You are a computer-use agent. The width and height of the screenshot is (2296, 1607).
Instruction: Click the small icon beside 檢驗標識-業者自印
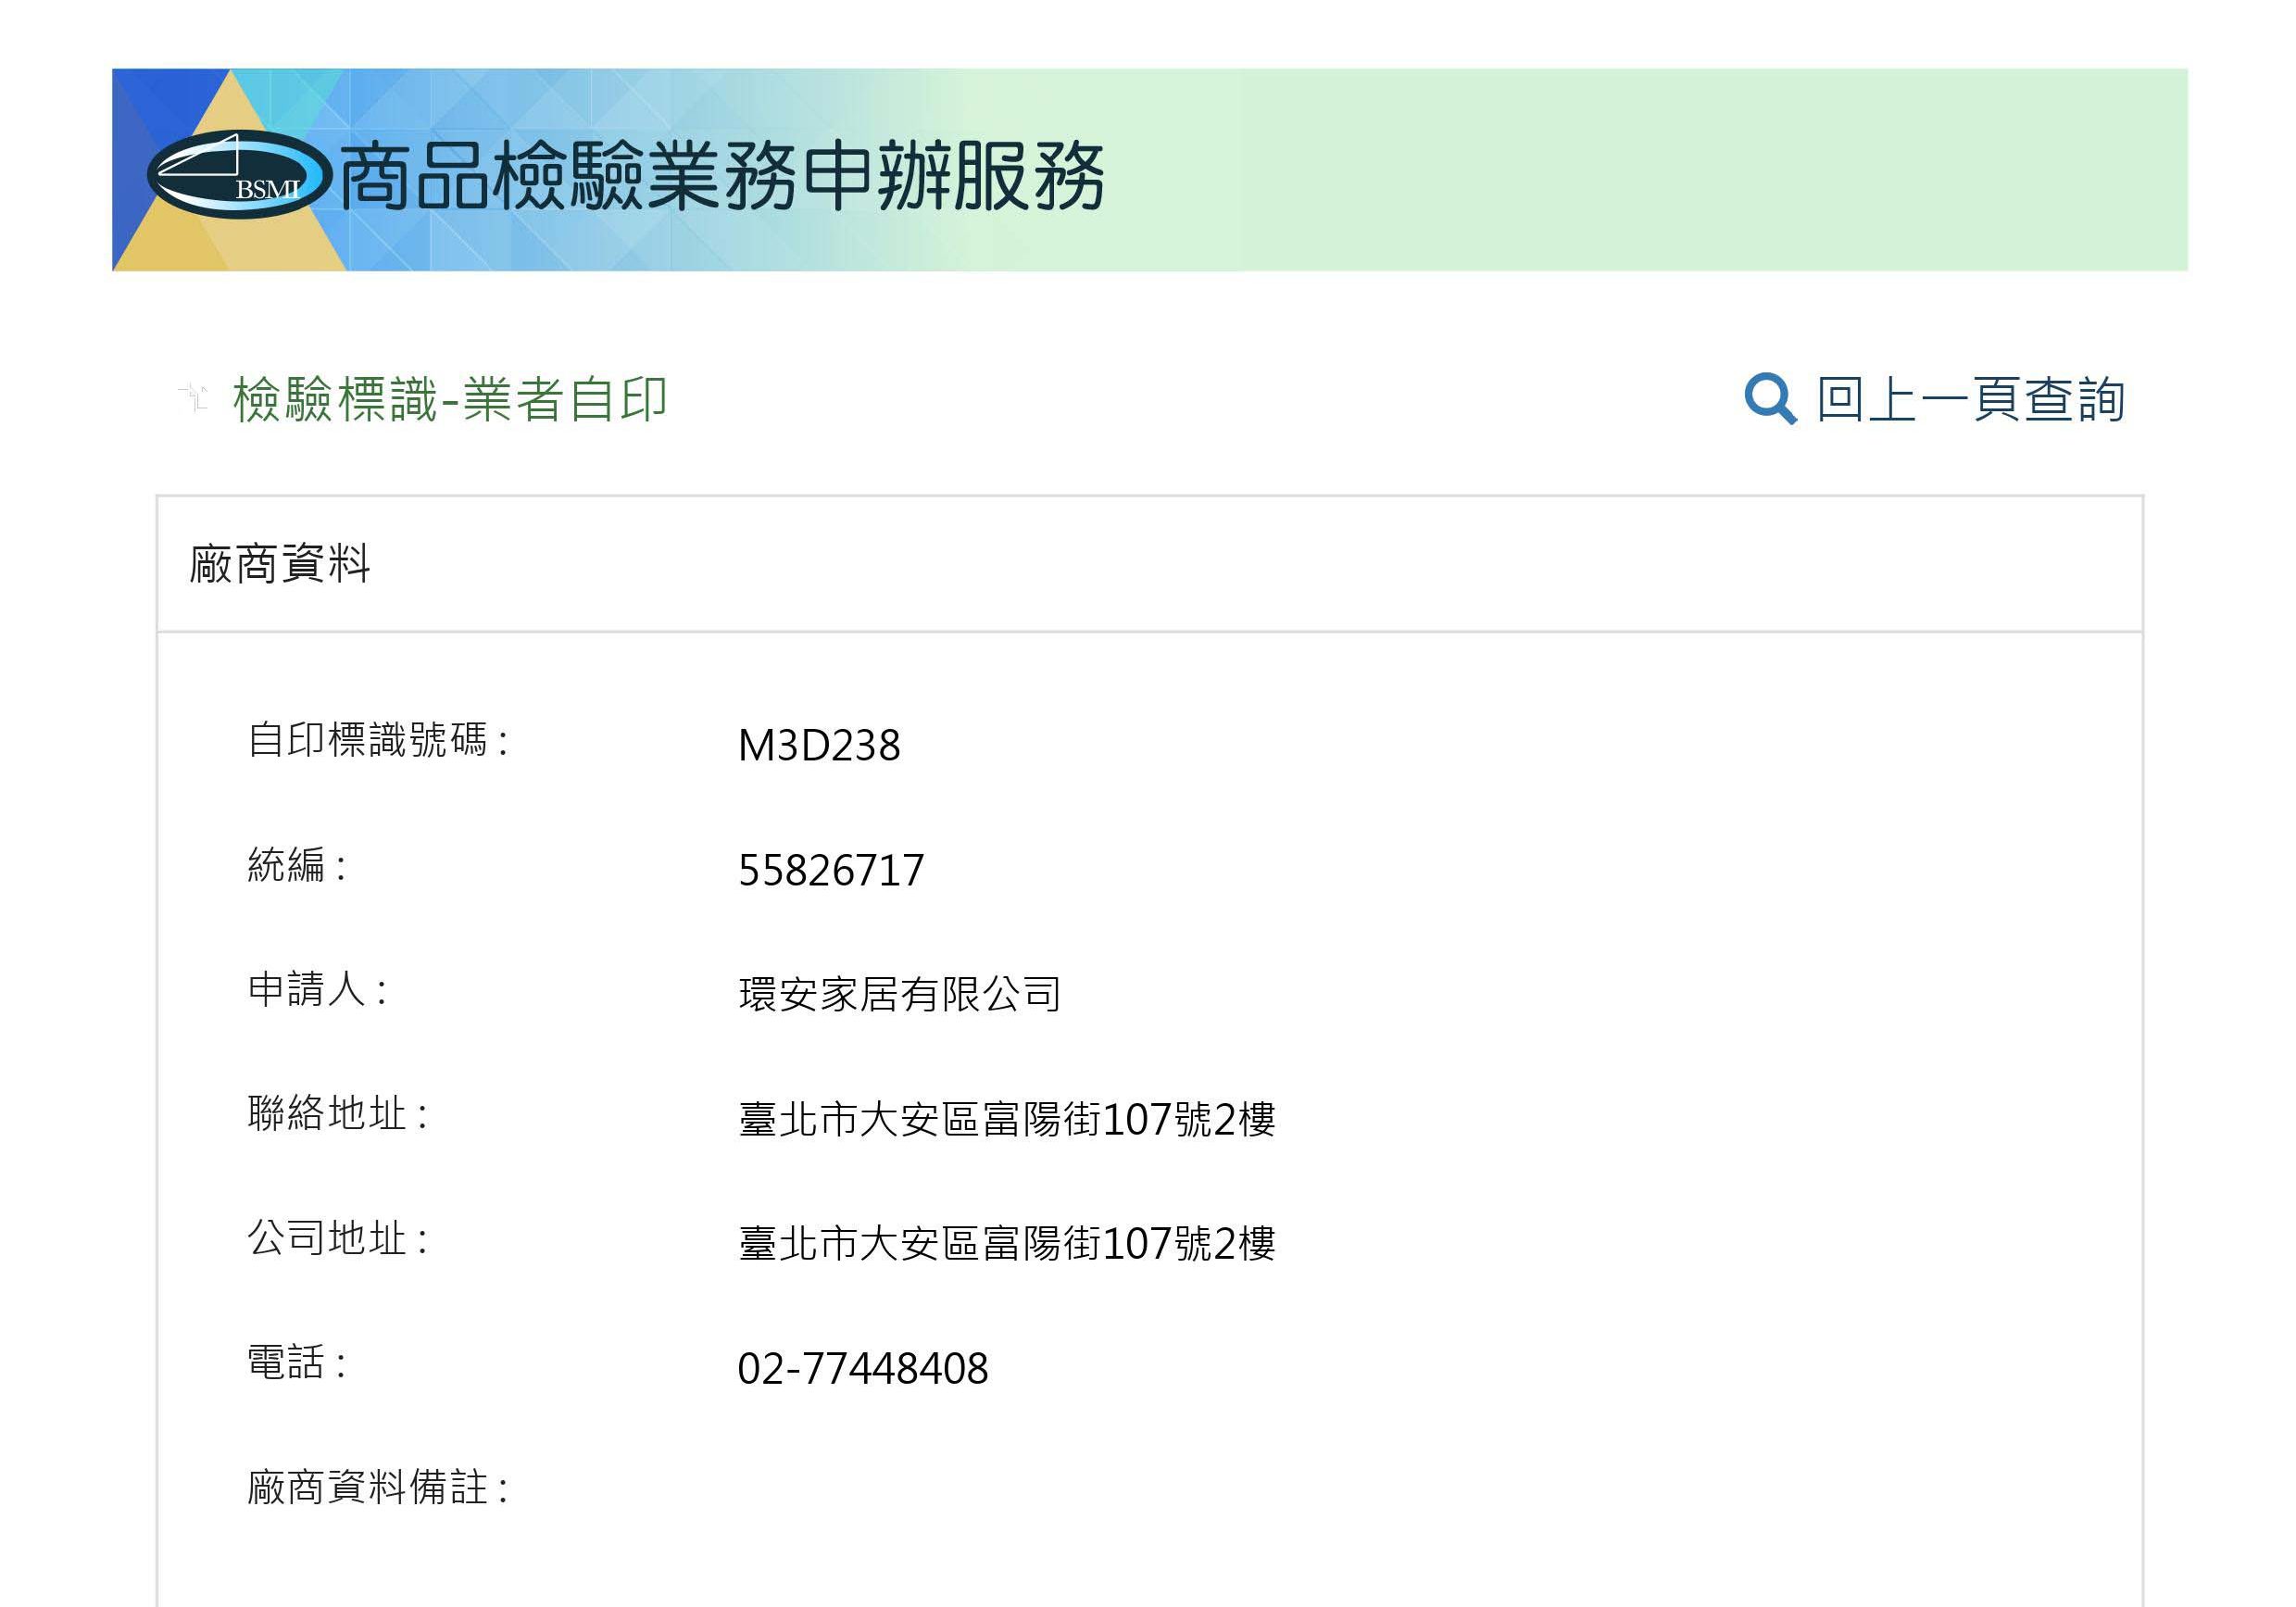194,397
